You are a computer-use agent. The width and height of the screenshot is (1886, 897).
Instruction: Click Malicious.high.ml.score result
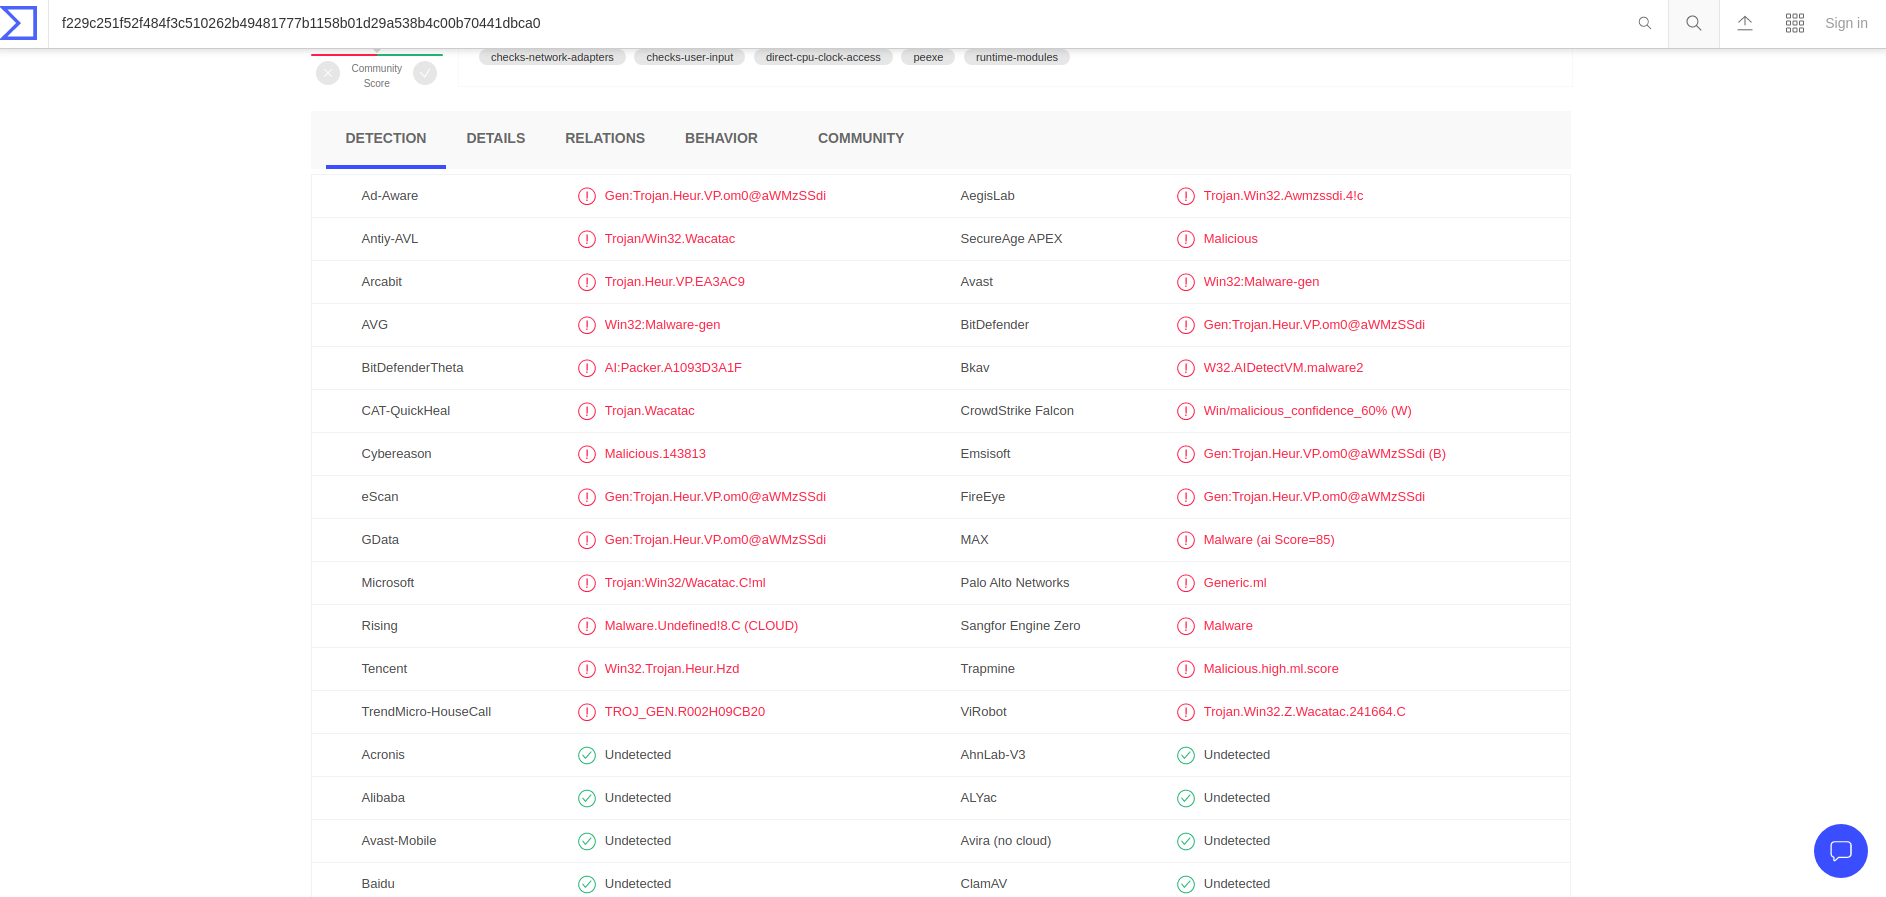1271,669
